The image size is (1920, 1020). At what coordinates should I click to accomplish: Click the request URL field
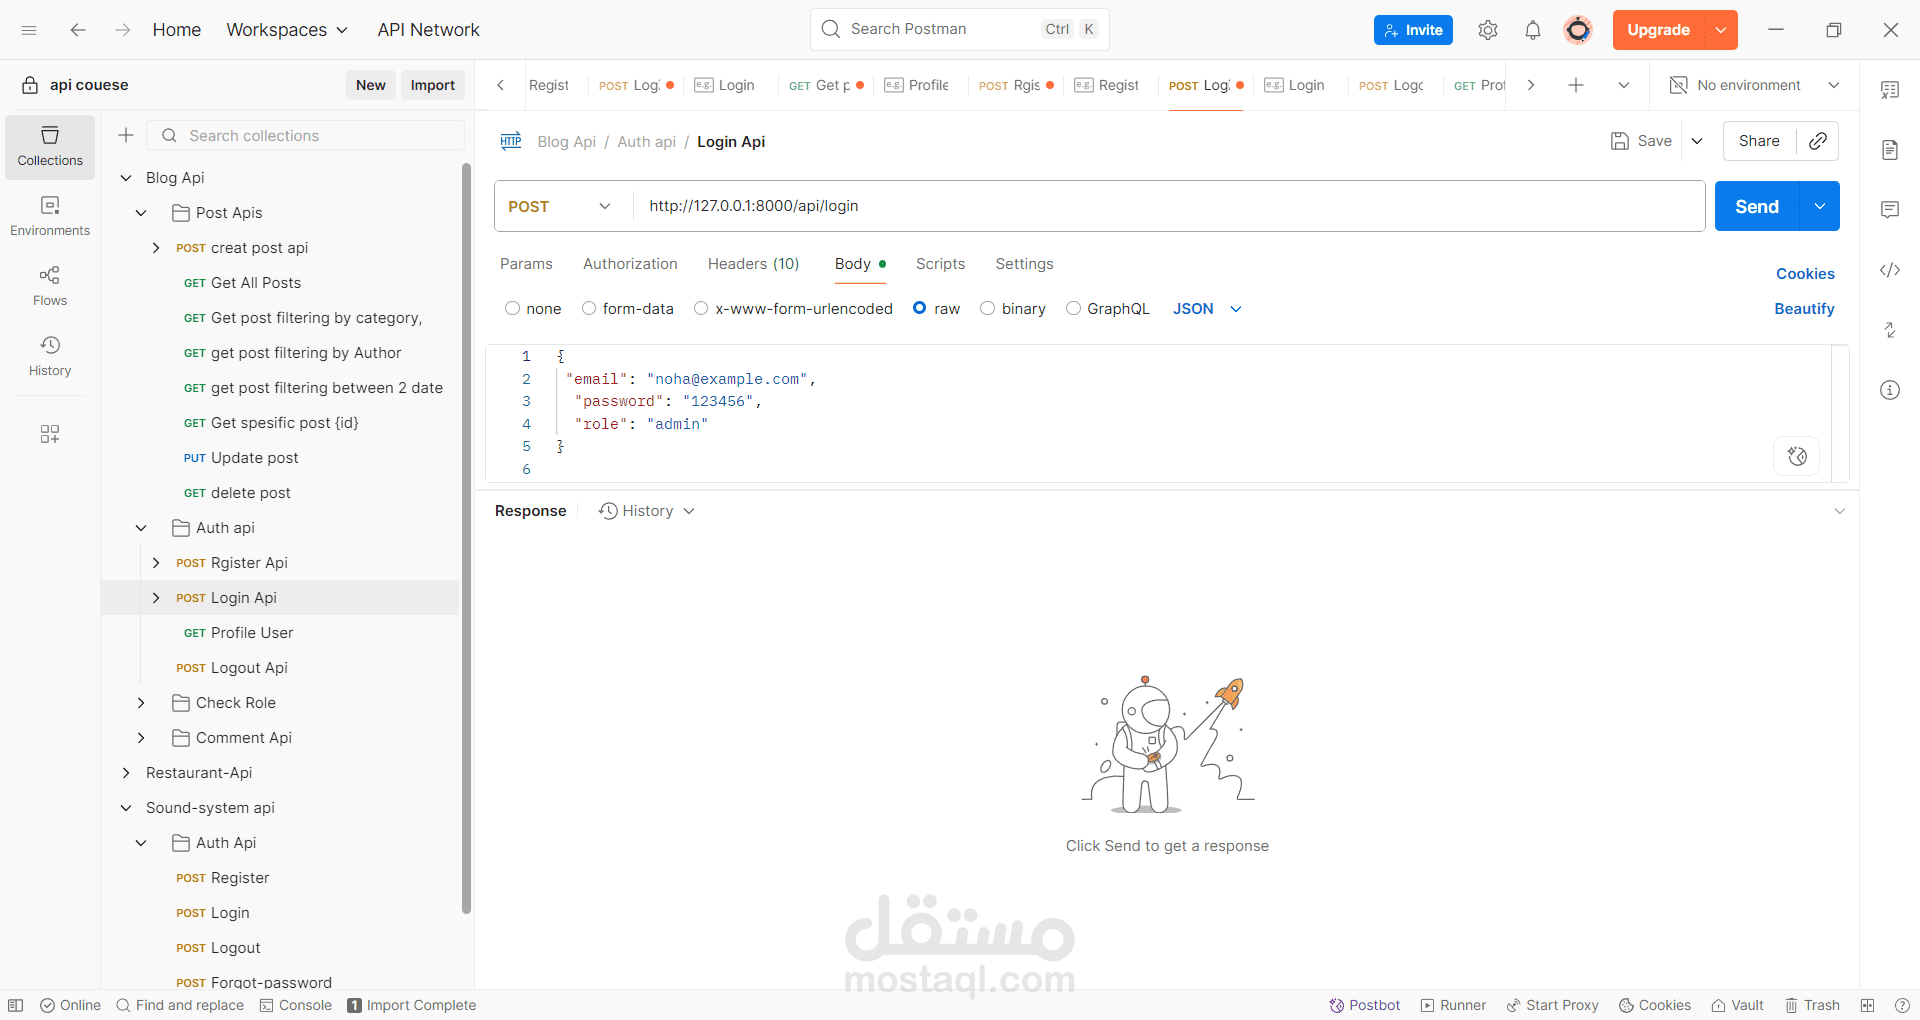[x=1168, y=206]
